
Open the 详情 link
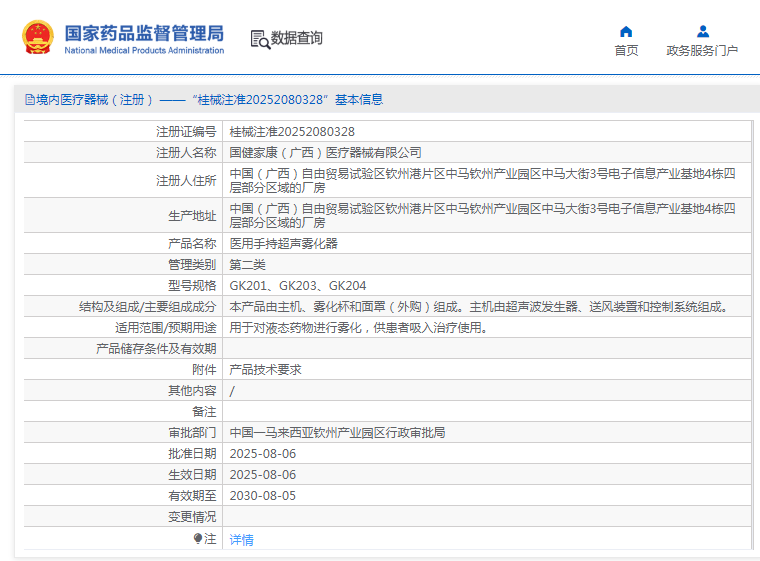click(x=241, y=540)
